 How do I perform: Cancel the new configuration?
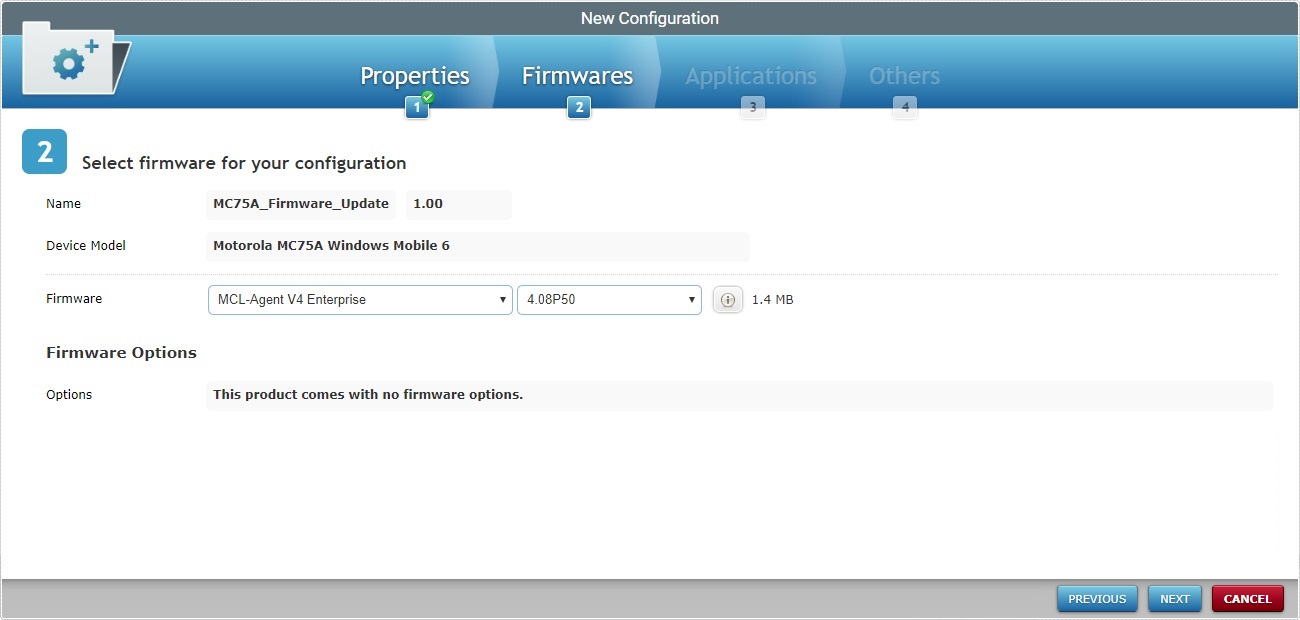coord(1247,598)
